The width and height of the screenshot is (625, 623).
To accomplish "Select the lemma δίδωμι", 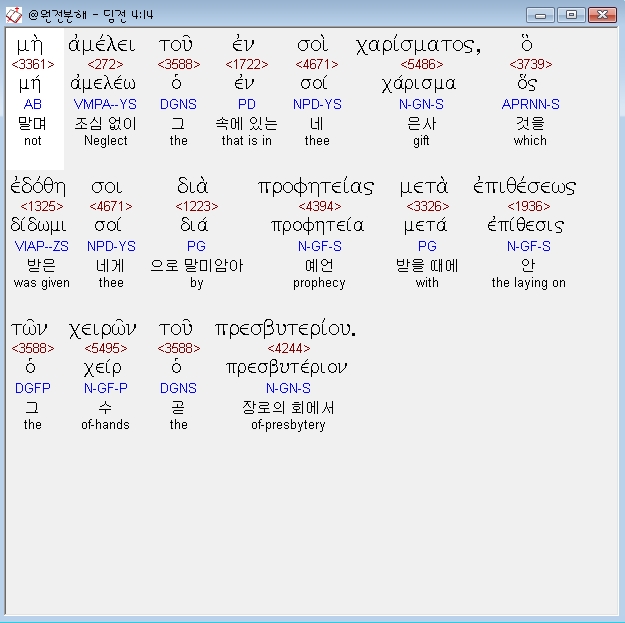I will click(x=38, y=226).
